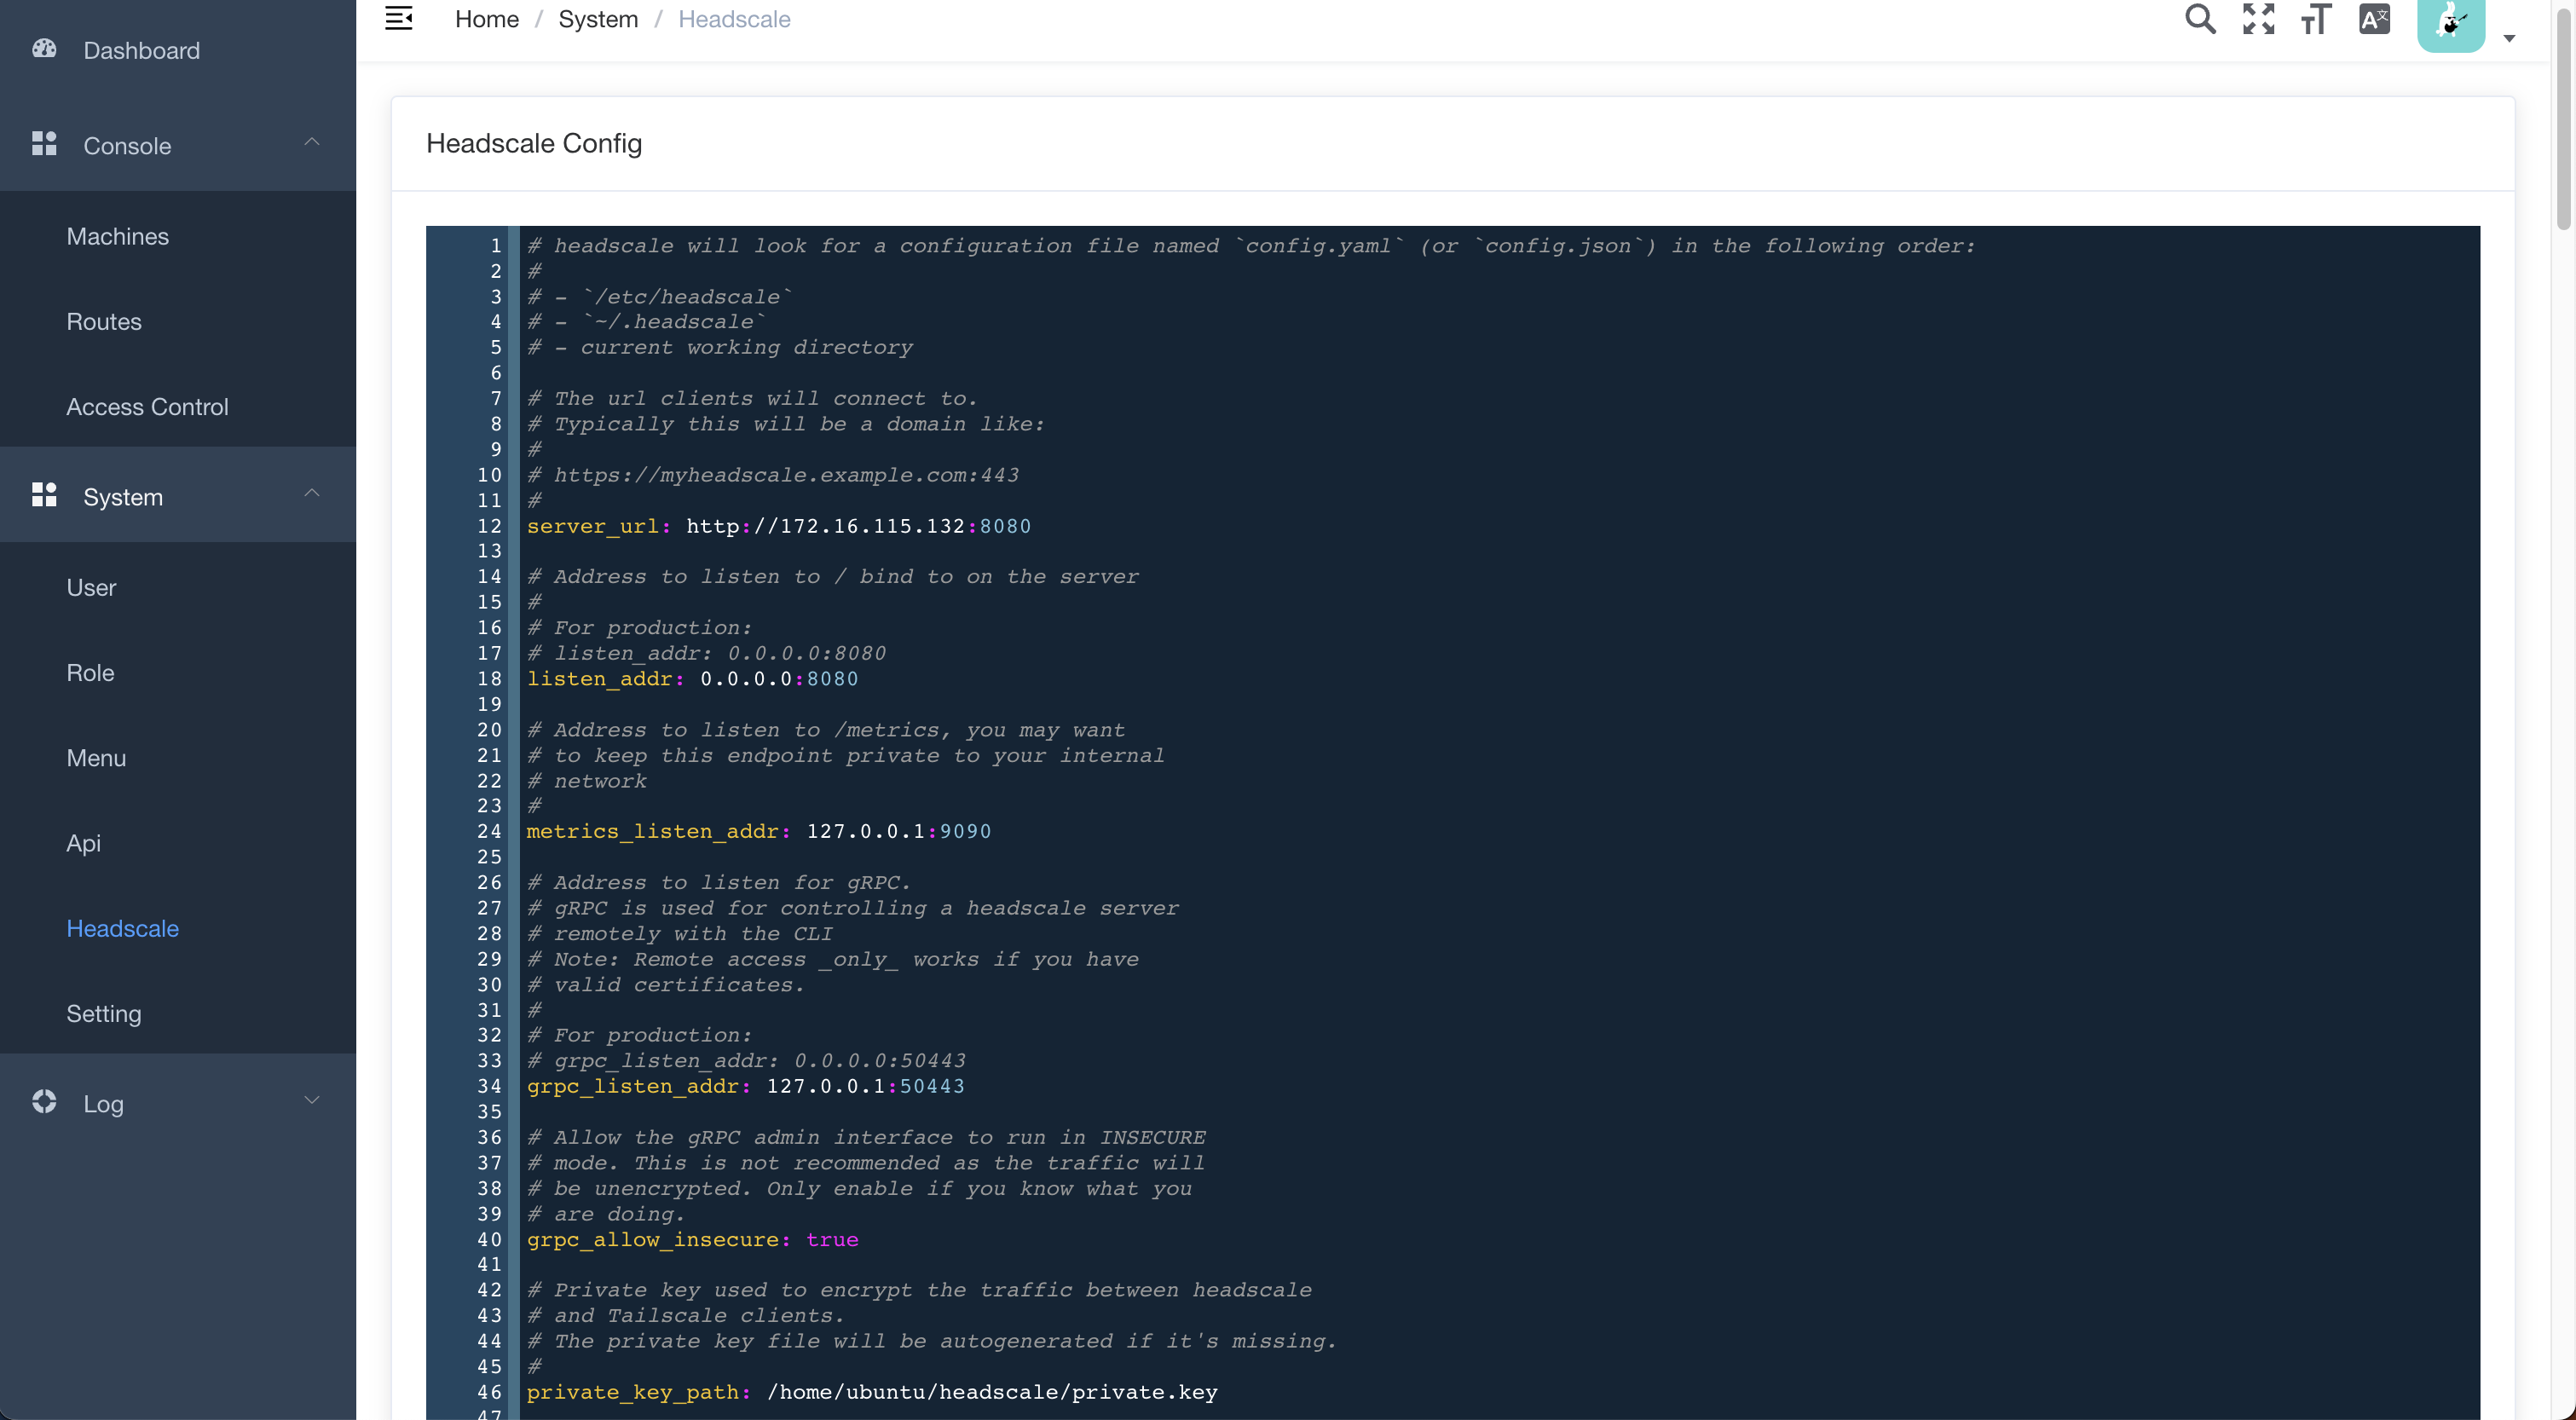Viewport: 2576px width, 1420px height.
Task: Go to the Routes page
Action: pyautogui.click(x=103, y=322)
